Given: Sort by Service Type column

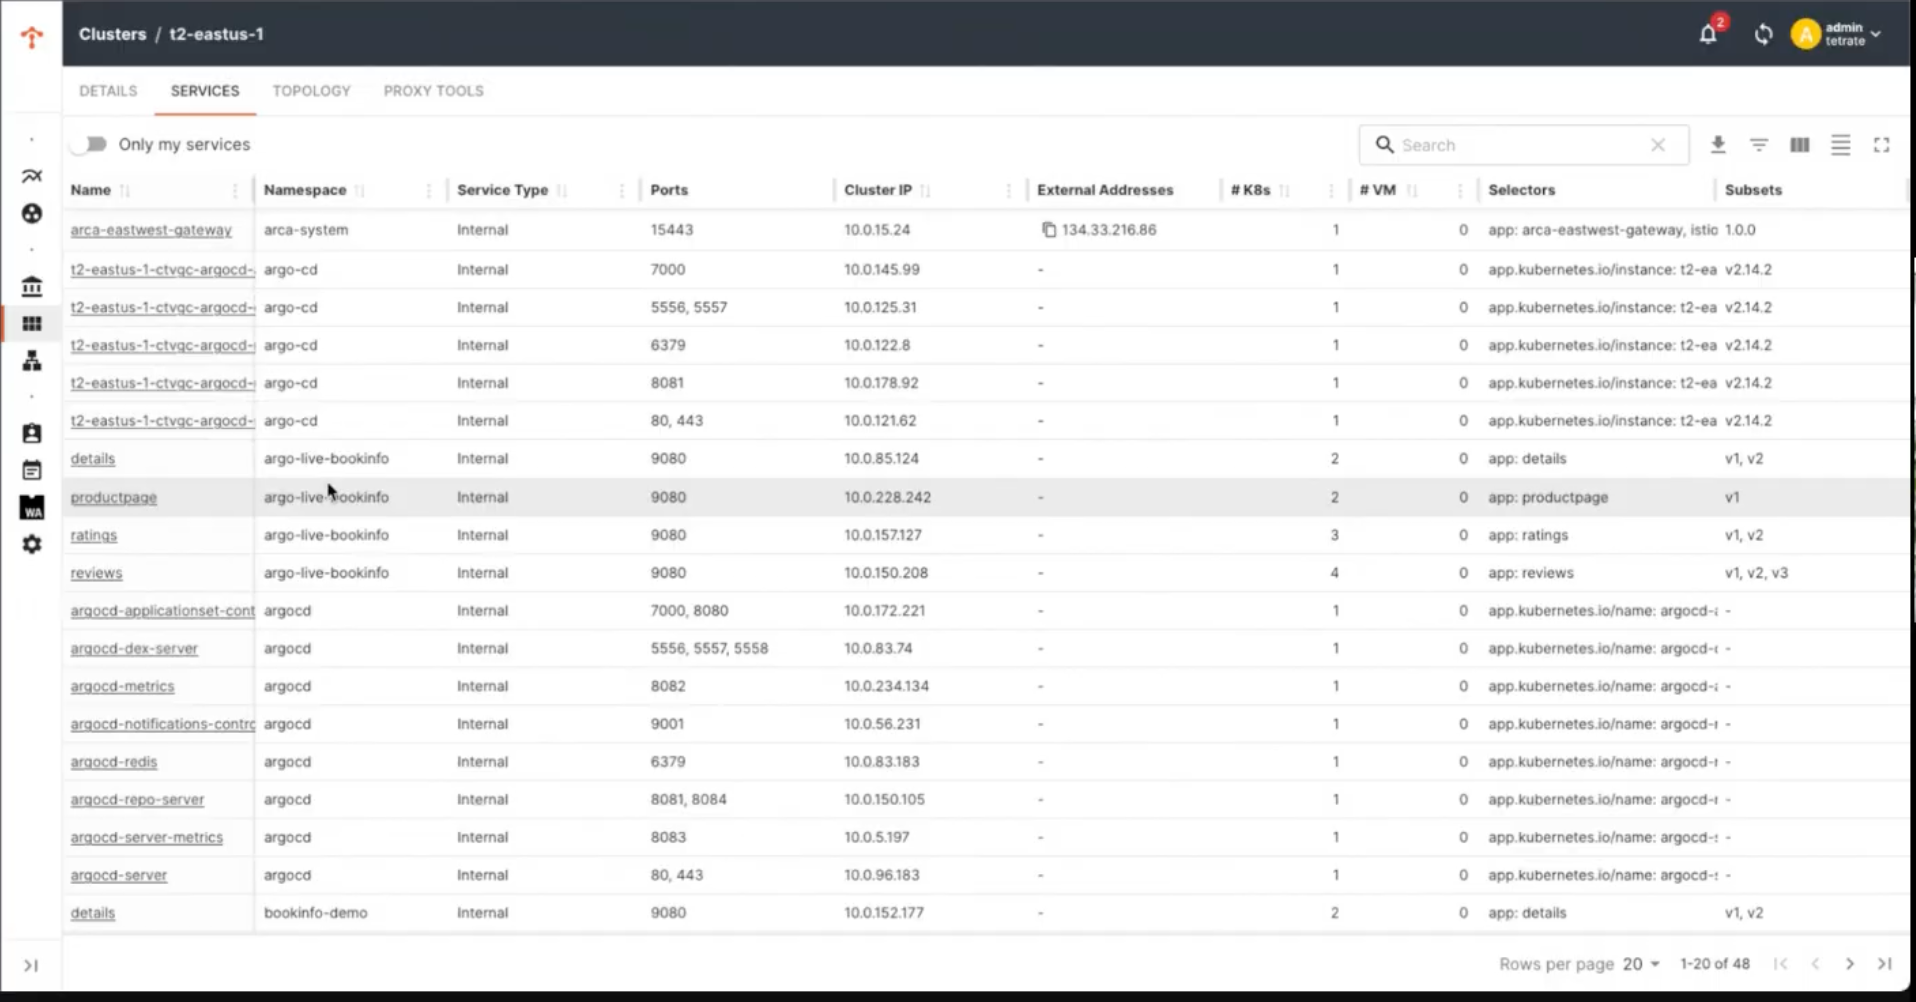Looking at the screenshot, I should pos(562,190).
